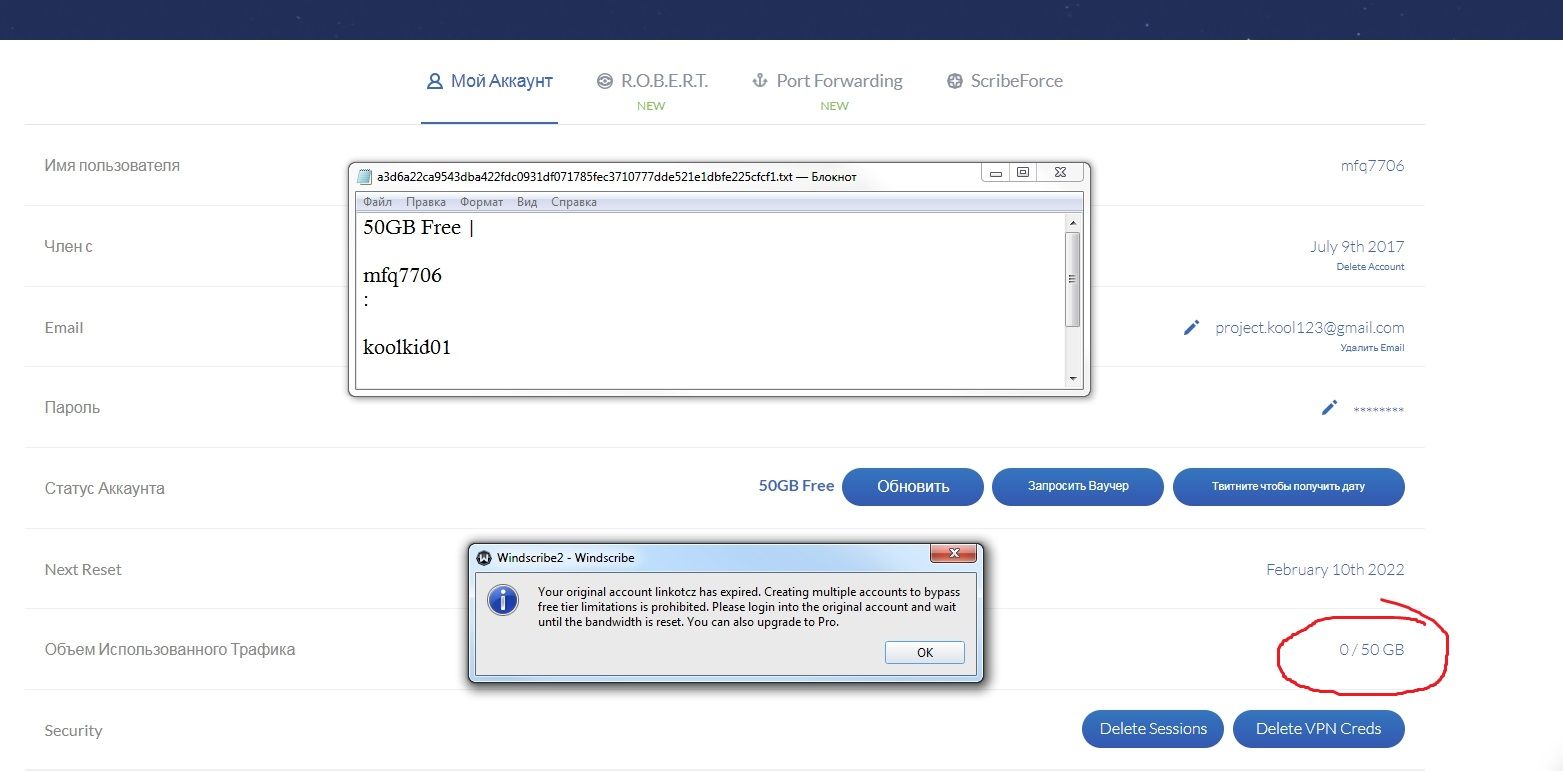The height and width of the screenshot is (771, 1563).
Task: Switch to the R.O.B.E.R.T. tab
Action: 652,81
